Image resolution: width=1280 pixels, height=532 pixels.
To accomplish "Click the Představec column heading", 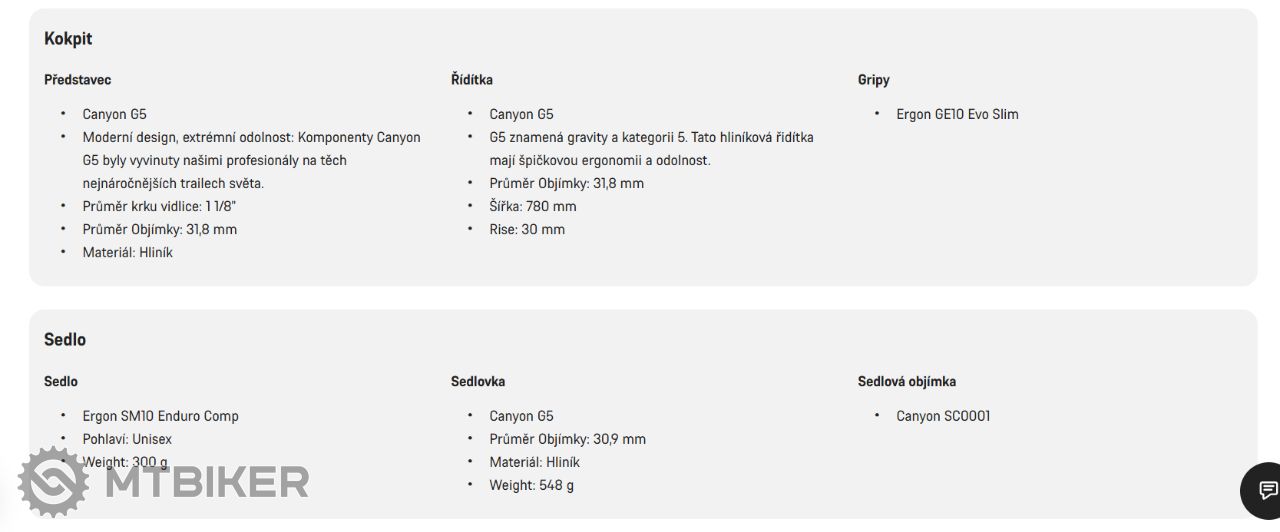I will pos(78,80).
